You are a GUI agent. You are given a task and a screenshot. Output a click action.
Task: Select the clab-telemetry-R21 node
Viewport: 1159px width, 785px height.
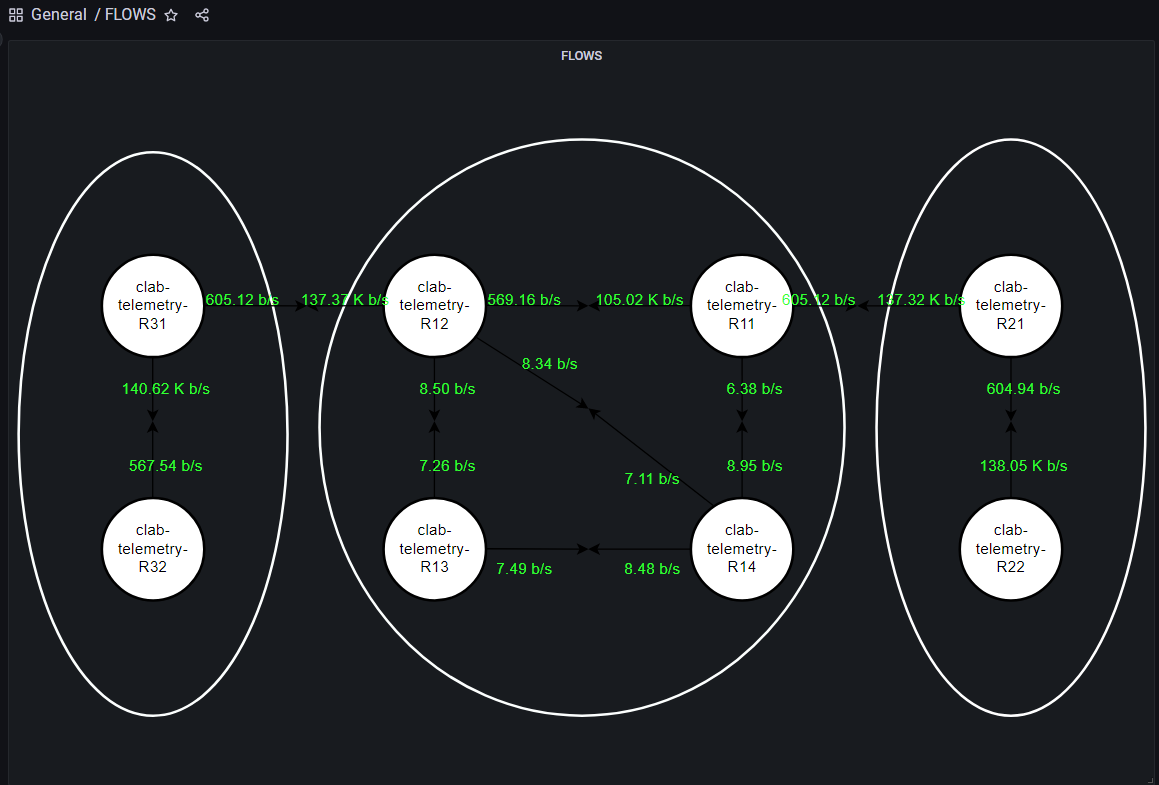(1011, 305)
